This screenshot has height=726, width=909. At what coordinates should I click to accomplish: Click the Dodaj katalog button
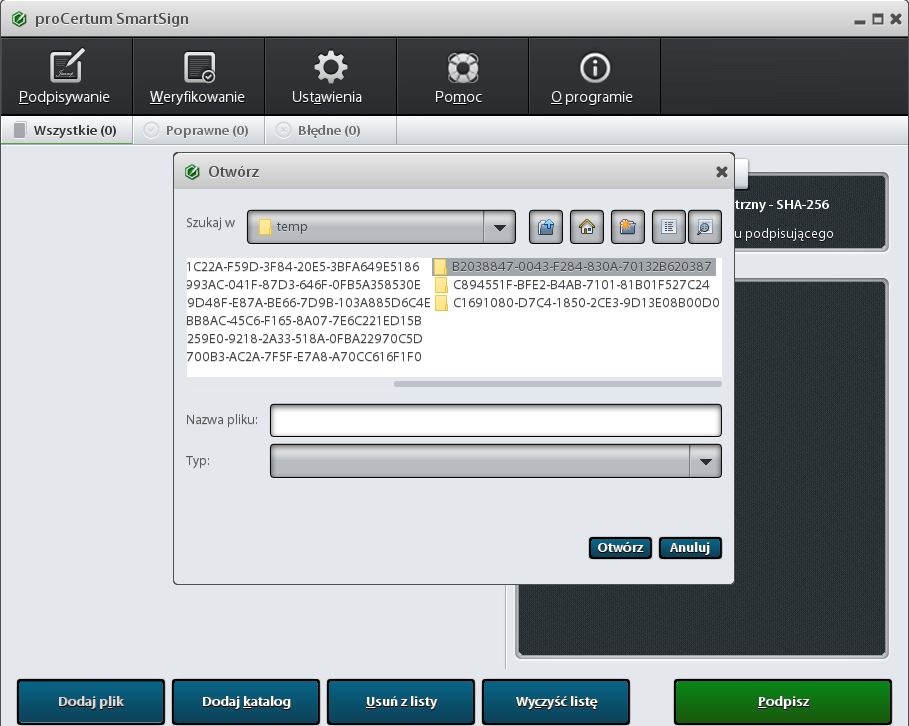click(x=246, y=702)
